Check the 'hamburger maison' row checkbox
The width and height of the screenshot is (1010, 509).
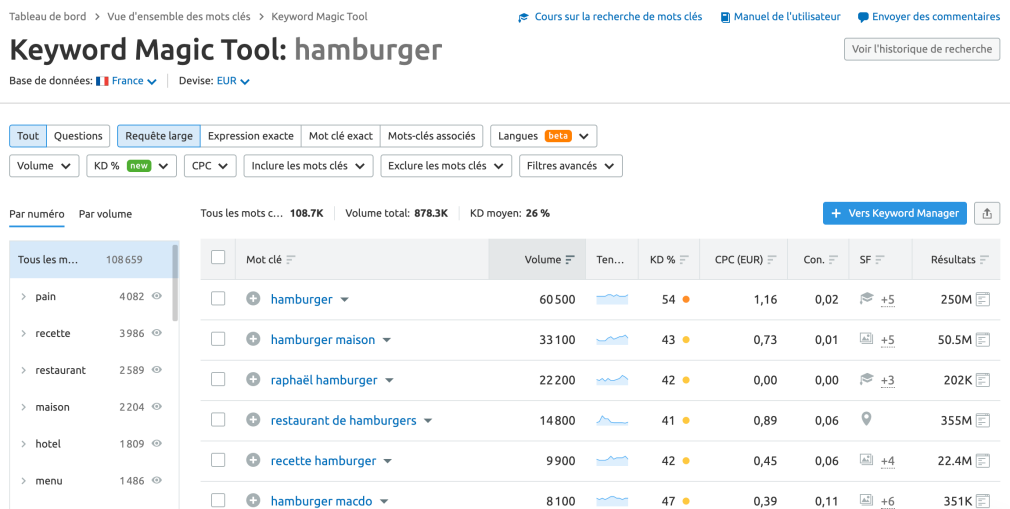coord(218,339)
